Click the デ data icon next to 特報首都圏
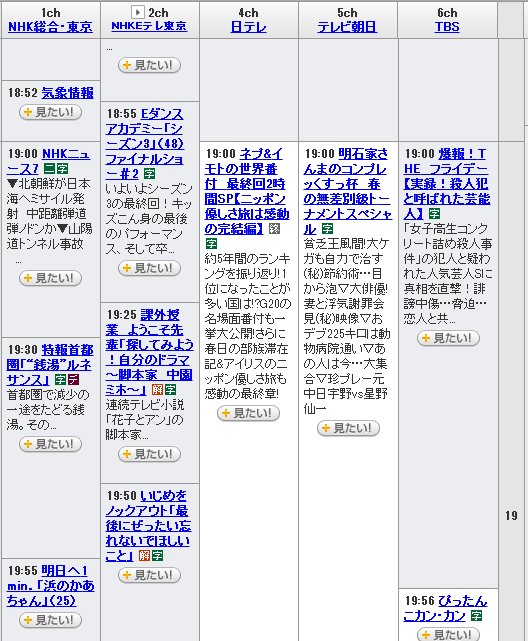Image resolution: width=528 pixels, height=641 pixels. point(74,380)
